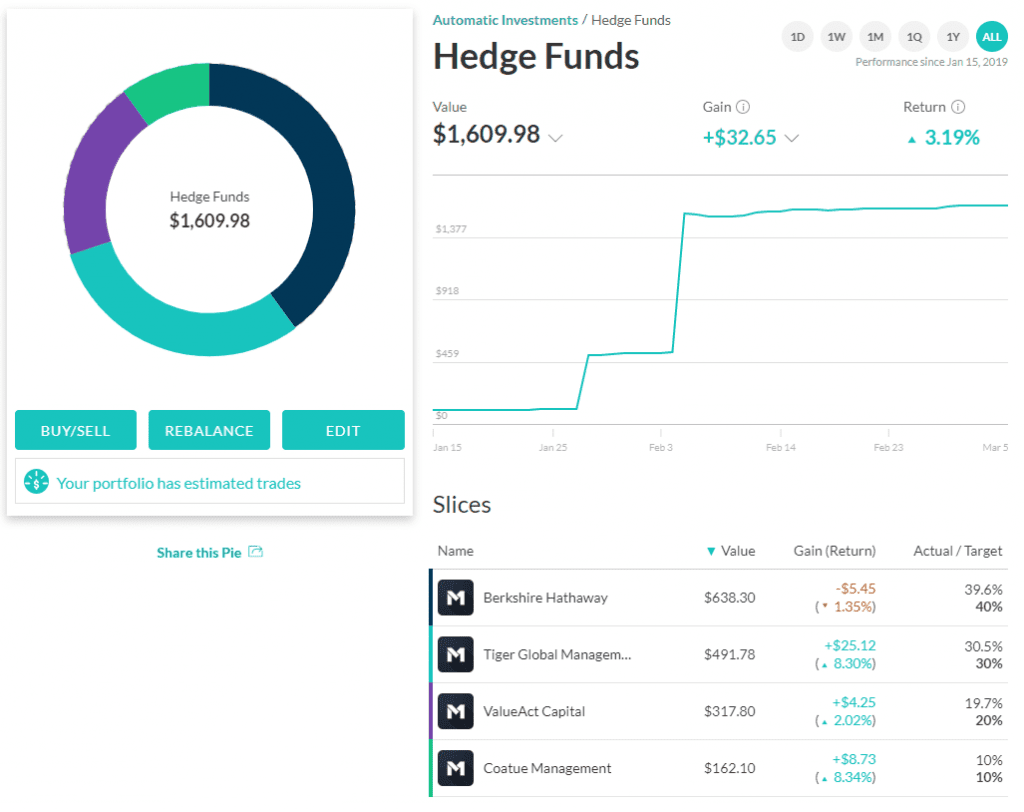This screenshot has height=812, width=1024.
Task: Click the +$25.12 gain value
Action: pyautogui.click(x=850, y=645)
